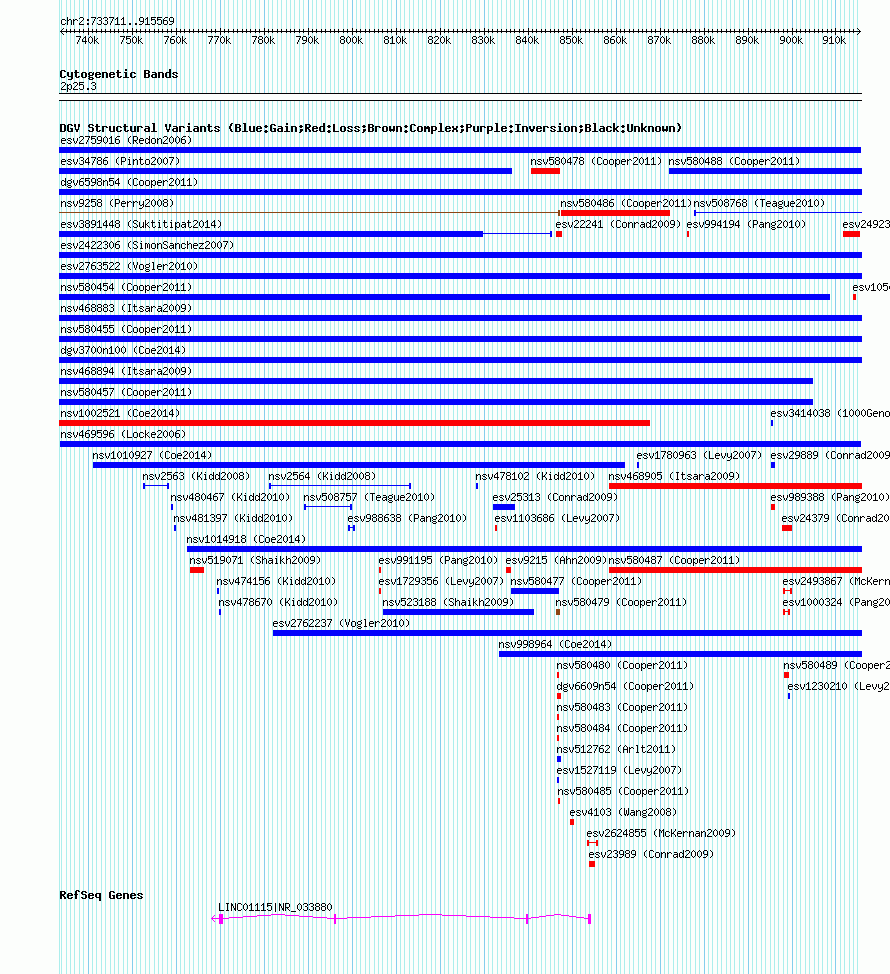Click esv1527119 (Levy2007) label
The width and height of the screenshot is (890, 974).
(x=619, y=770)
